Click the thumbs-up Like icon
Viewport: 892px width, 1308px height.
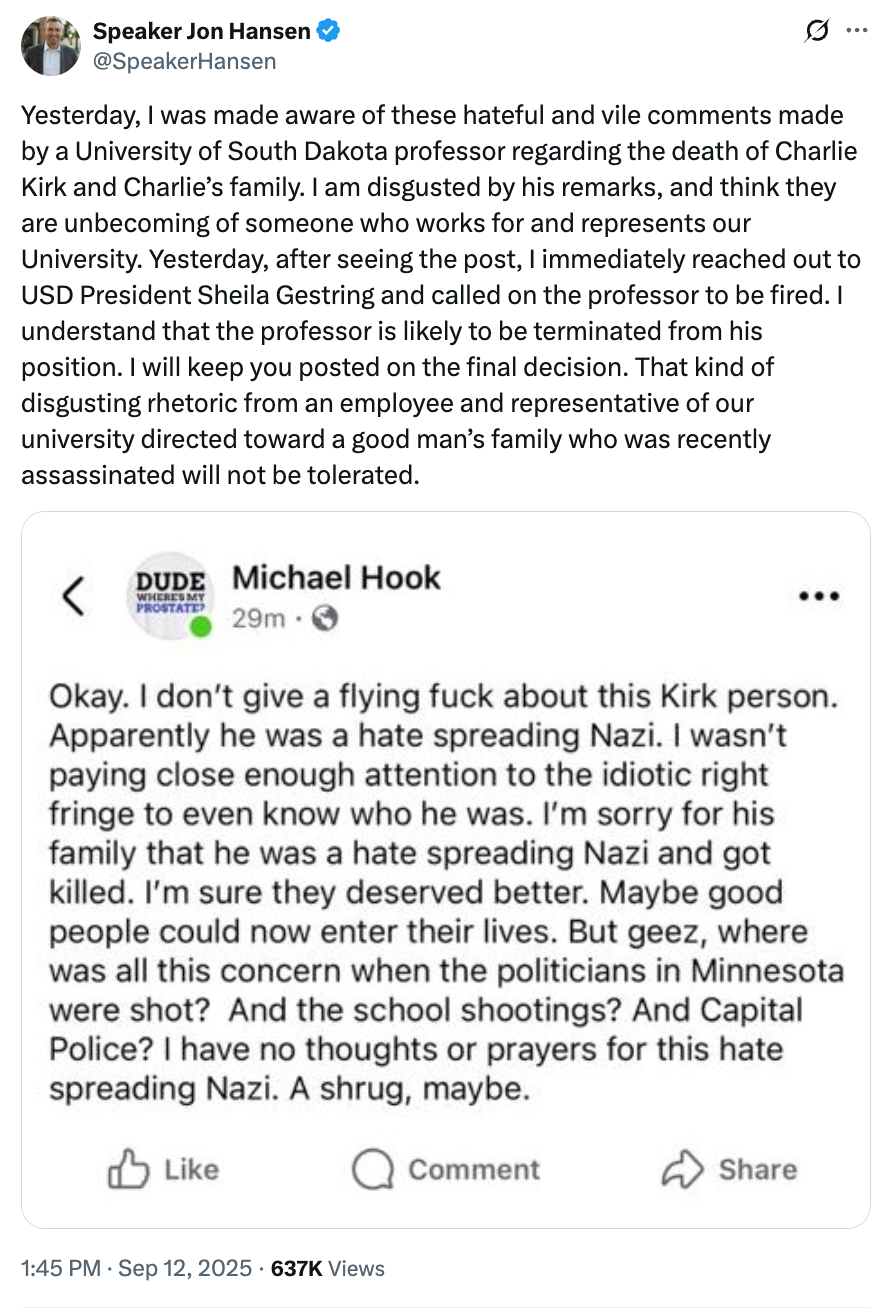click(129, 1169)
